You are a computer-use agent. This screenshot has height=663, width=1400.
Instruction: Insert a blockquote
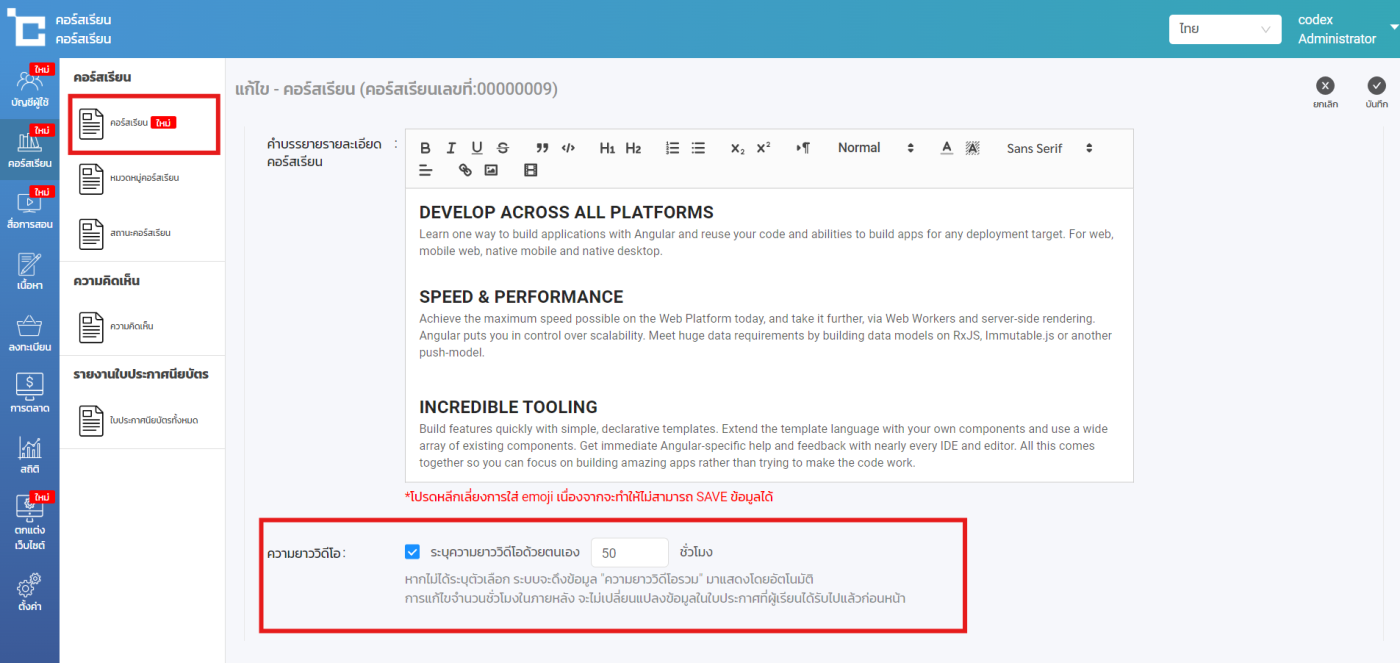[542, 148]
